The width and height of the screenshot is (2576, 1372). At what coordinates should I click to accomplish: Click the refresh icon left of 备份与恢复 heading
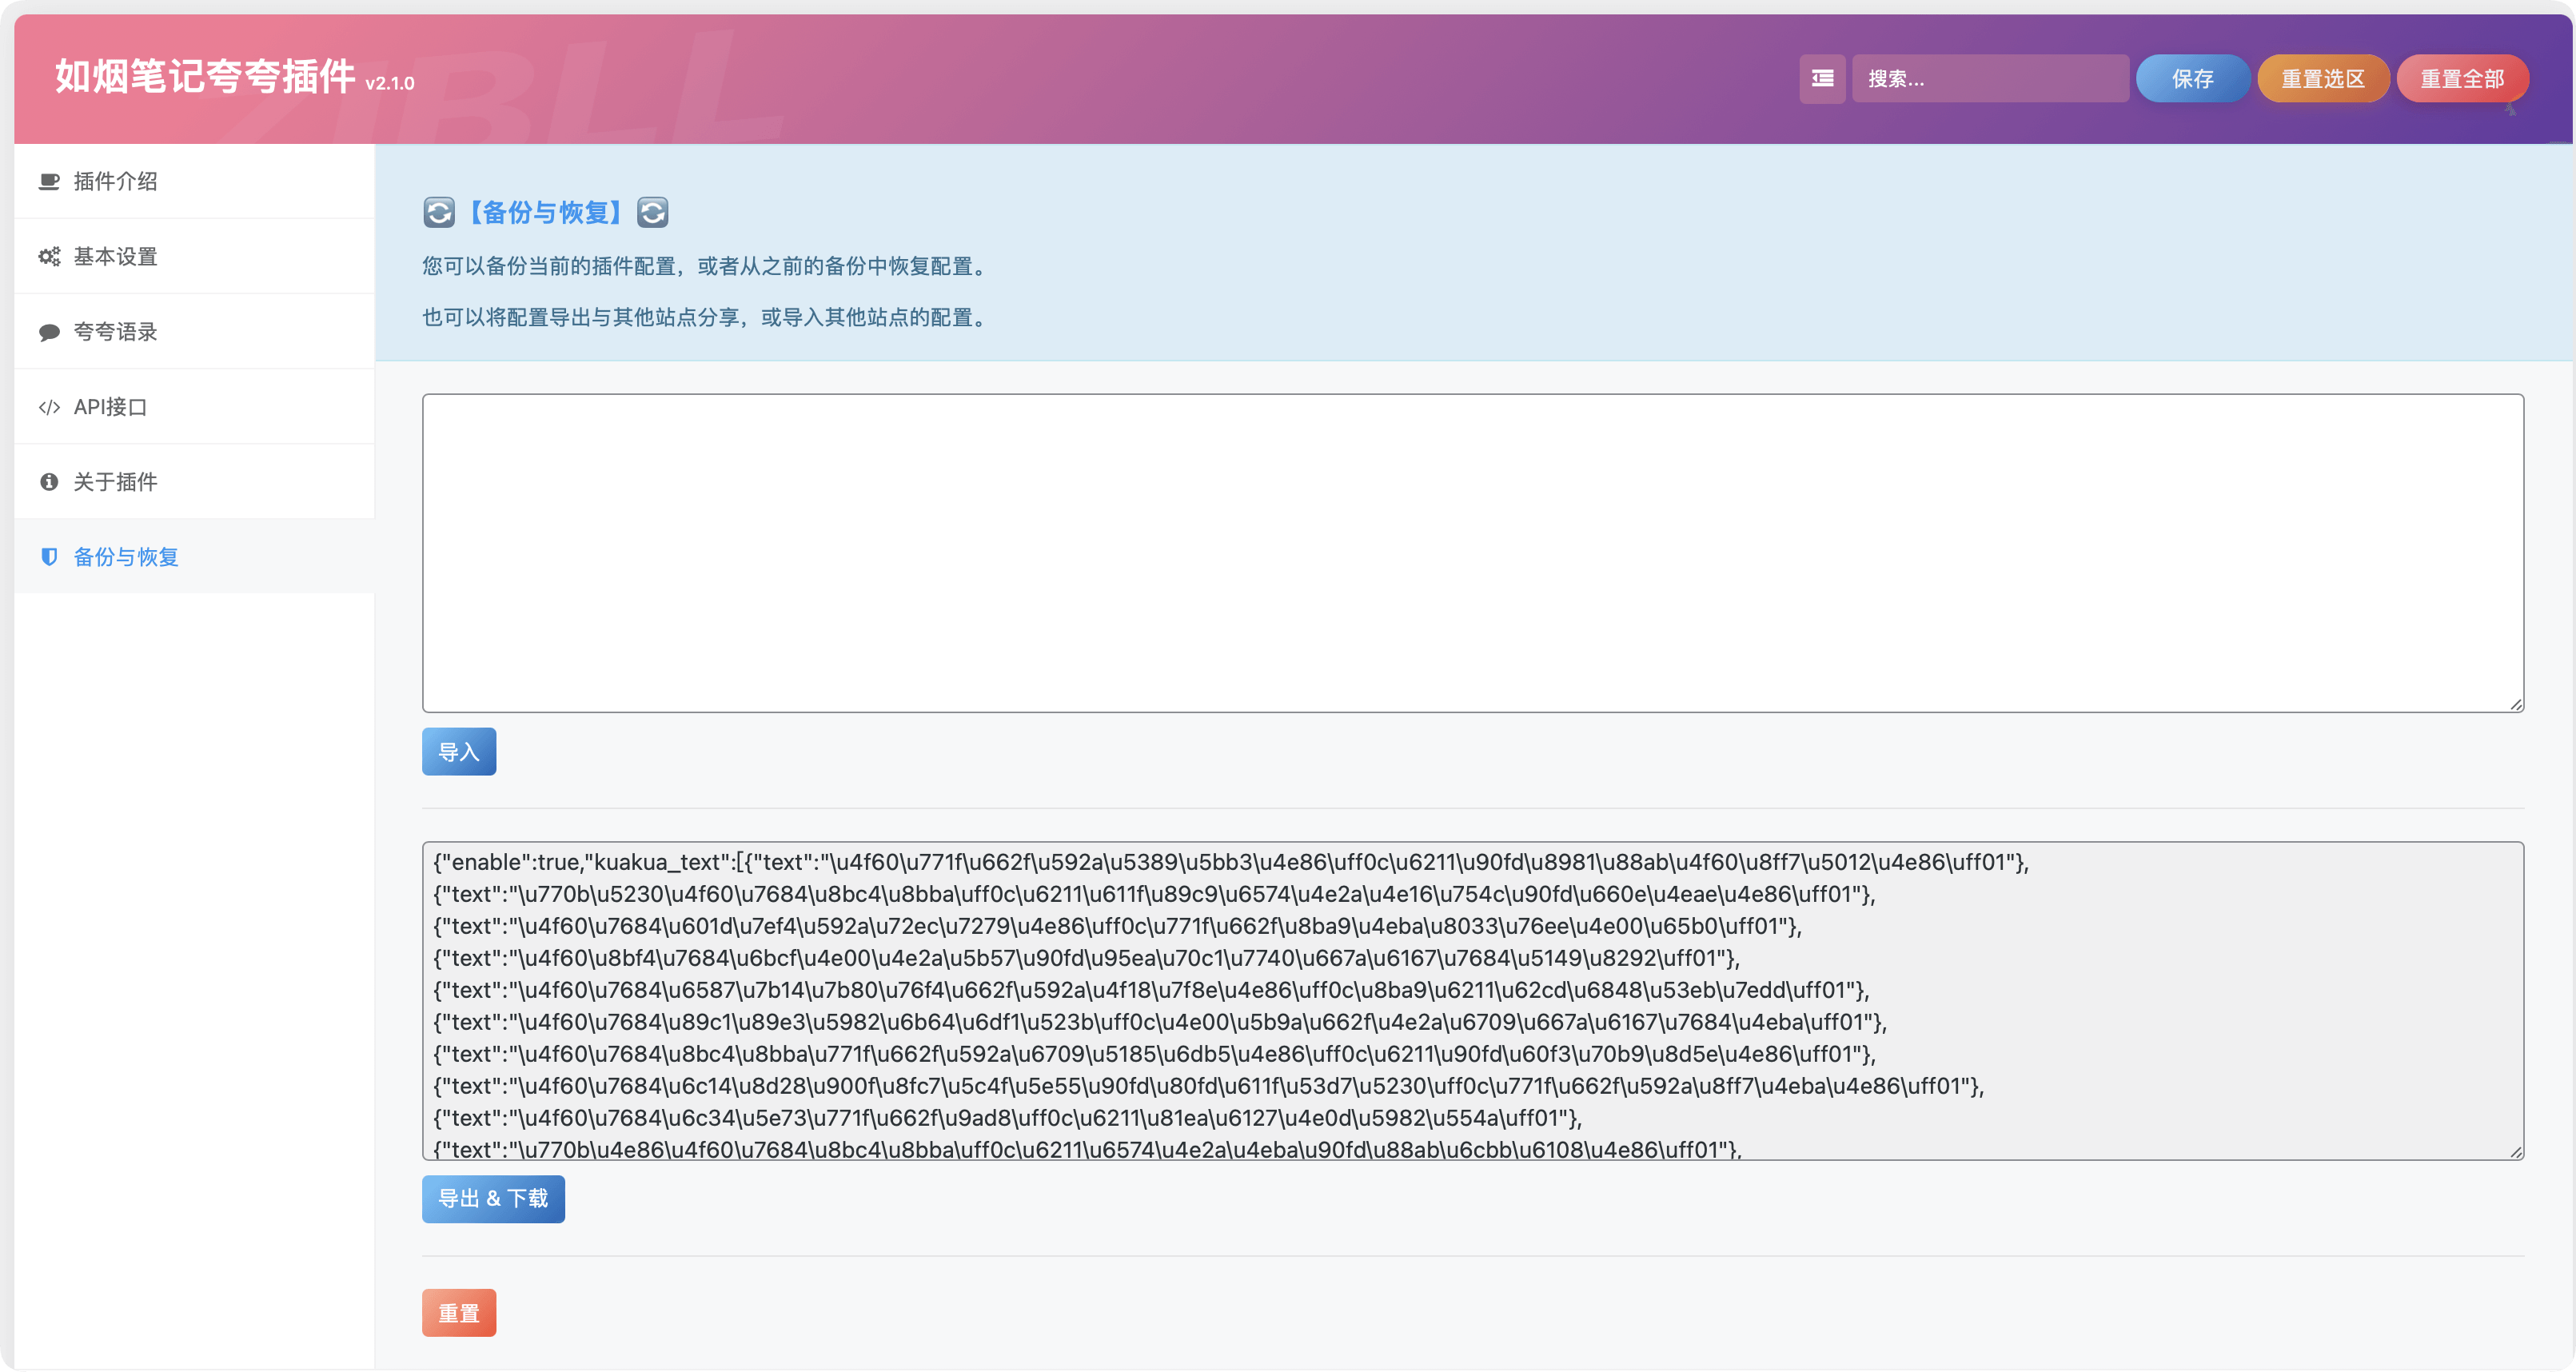click(439, 212)
